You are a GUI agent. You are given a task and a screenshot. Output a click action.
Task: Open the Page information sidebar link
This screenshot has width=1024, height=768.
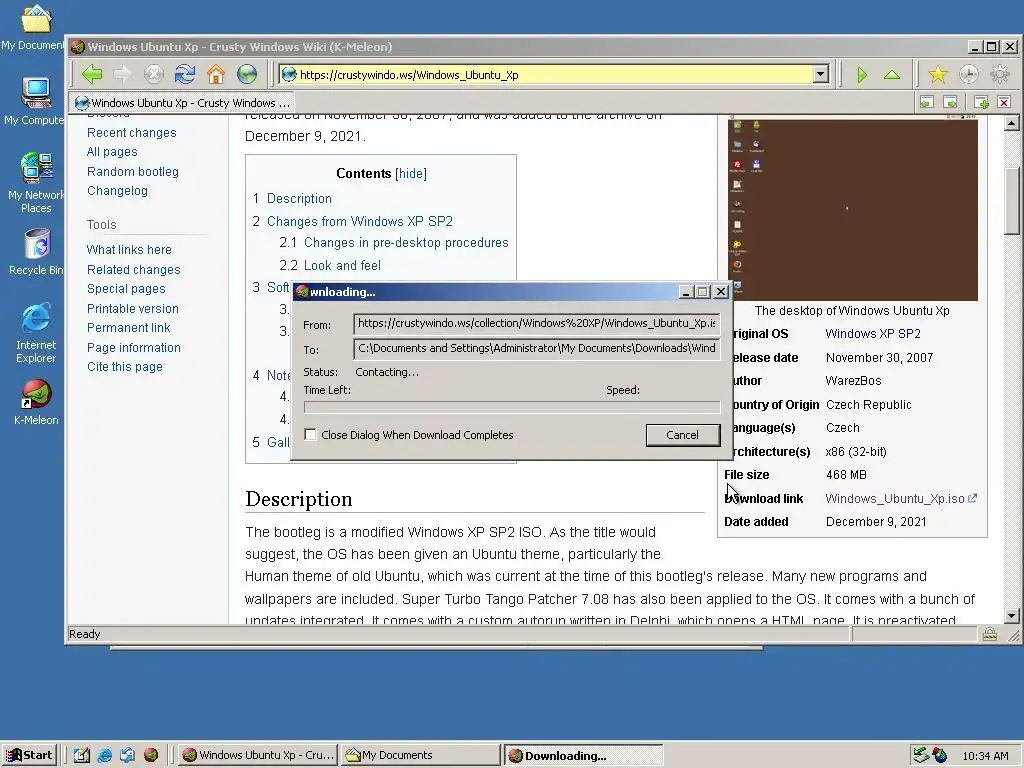(134, 347)
